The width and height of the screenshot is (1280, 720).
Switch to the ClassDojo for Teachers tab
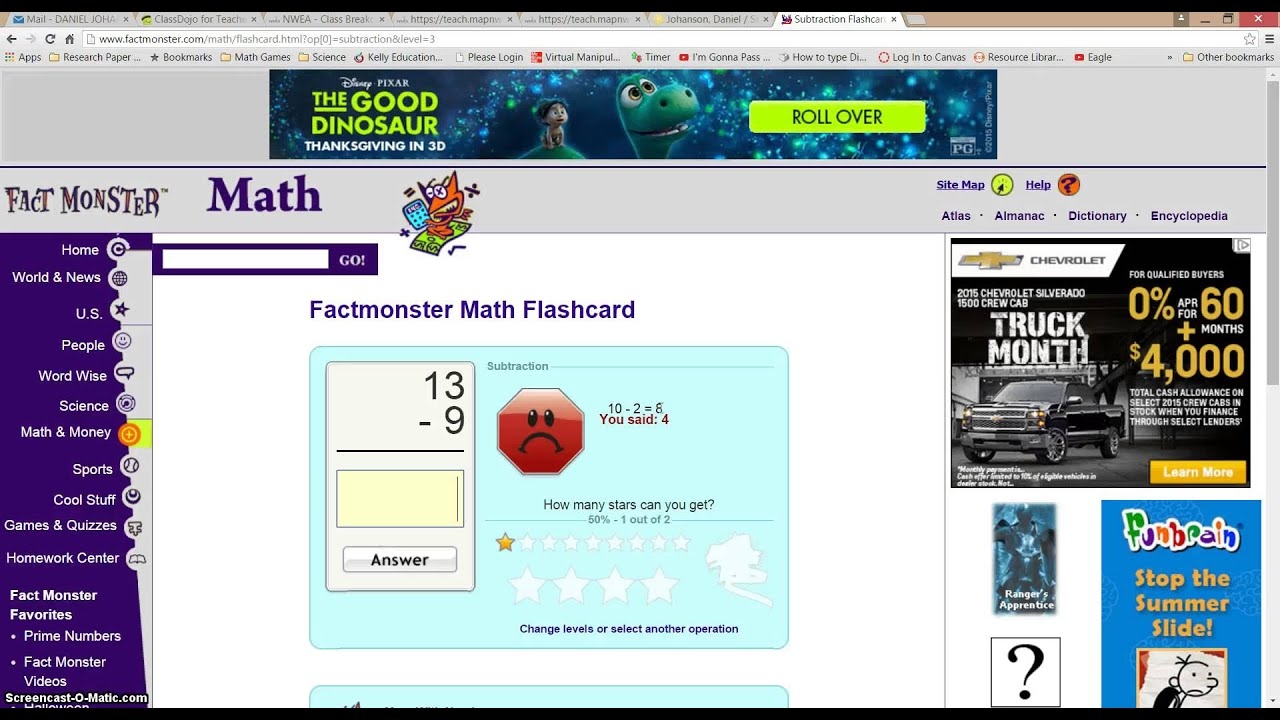click(194, 19)
